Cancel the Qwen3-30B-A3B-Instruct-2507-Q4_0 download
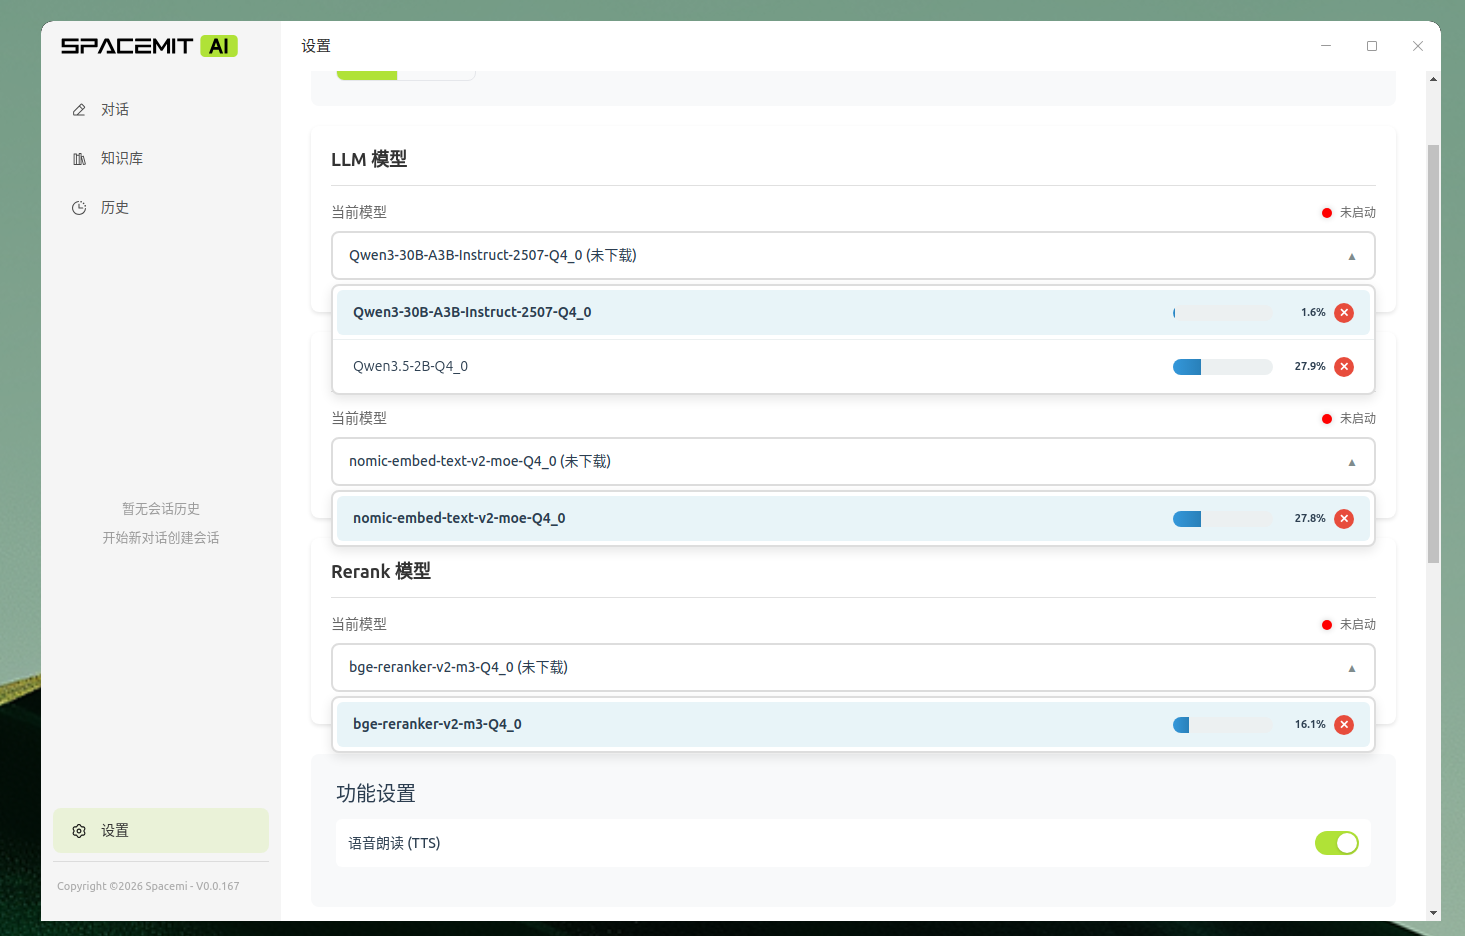 pyautogui.click(x=1344, y=313)
